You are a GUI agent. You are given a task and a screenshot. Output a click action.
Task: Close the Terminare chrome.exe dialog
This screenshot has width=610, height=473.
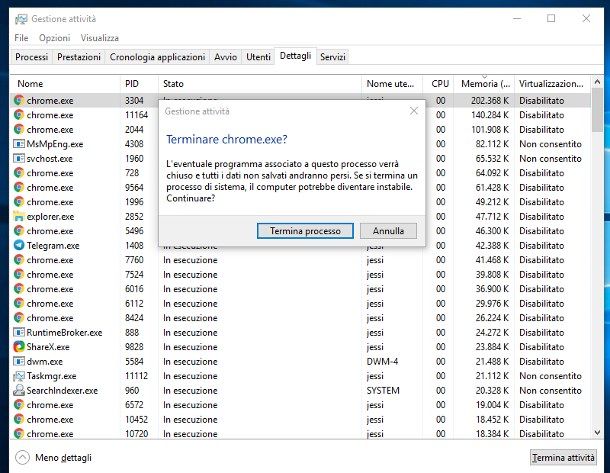click(x=414, y=111)
